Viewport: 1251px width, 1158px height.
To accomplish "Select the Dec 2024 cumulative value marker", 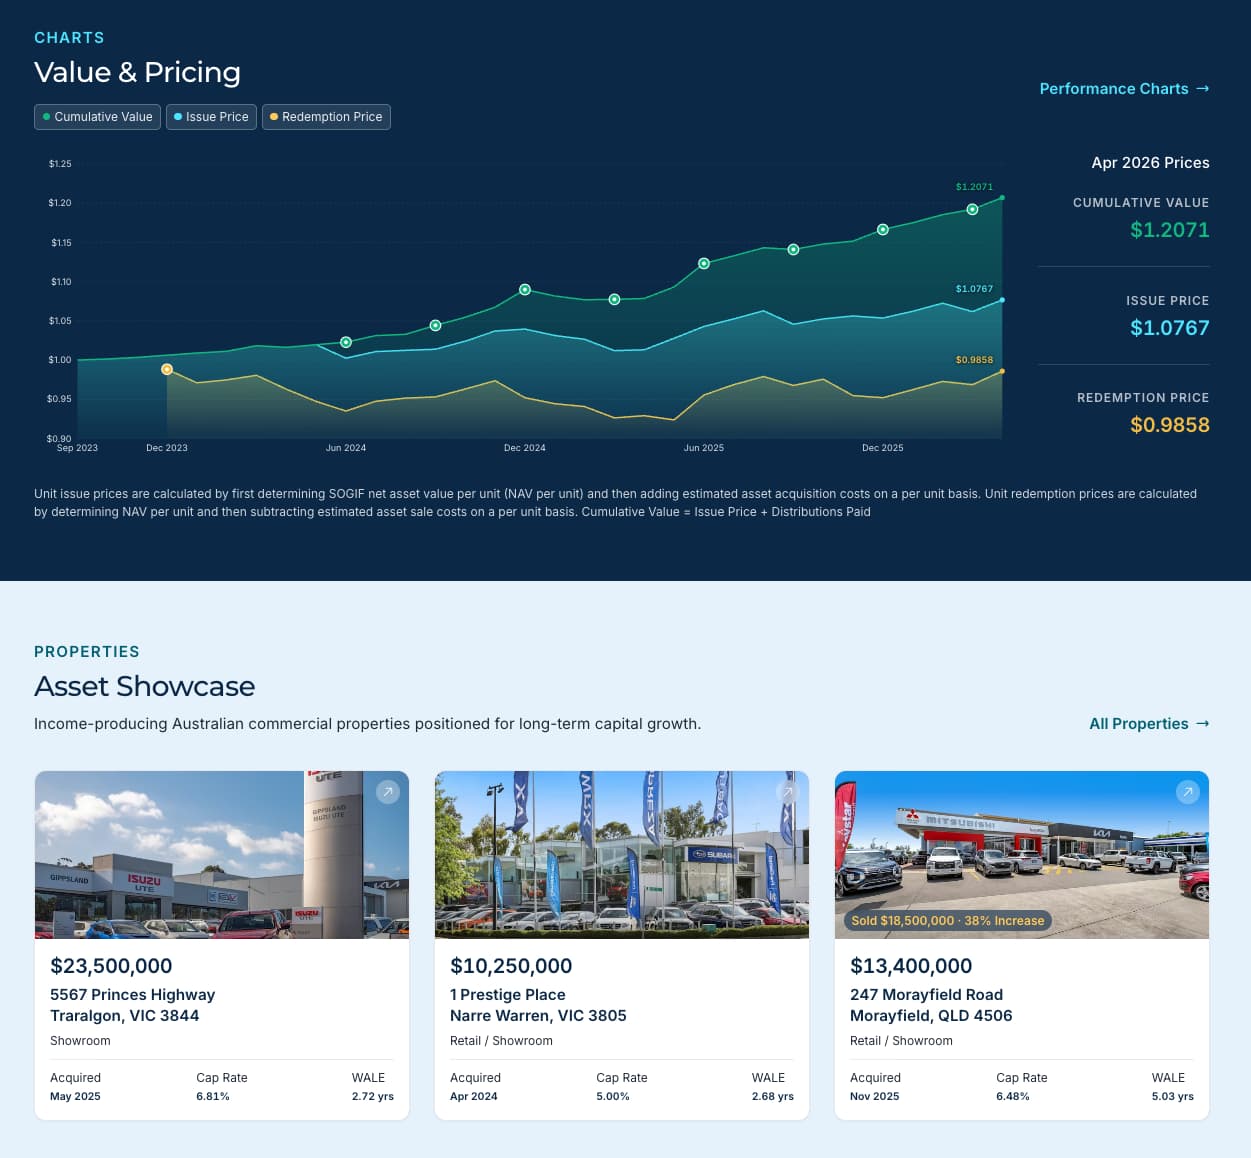I will click(x=525, y=289).
